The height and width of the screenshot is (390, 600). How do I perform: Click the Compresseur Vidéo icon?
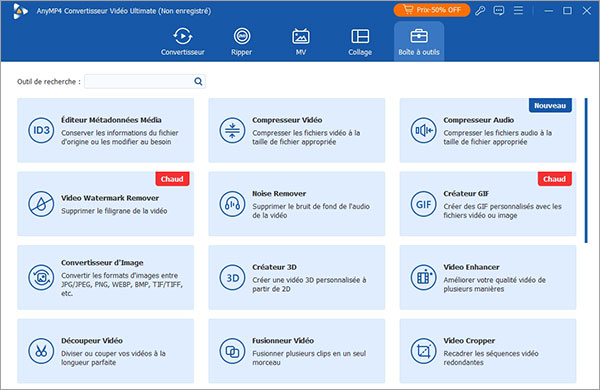point(232,131)
